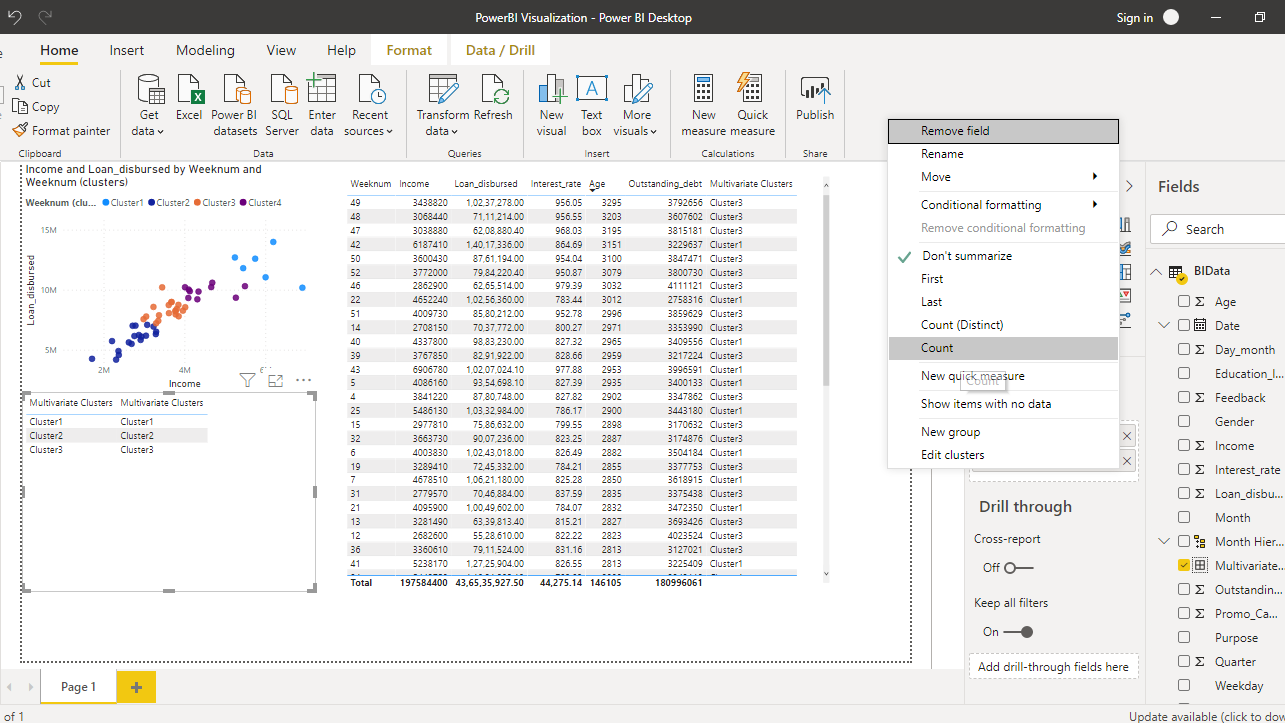
Task: Select Page 1 tab
Action: [x=79, y=687]
